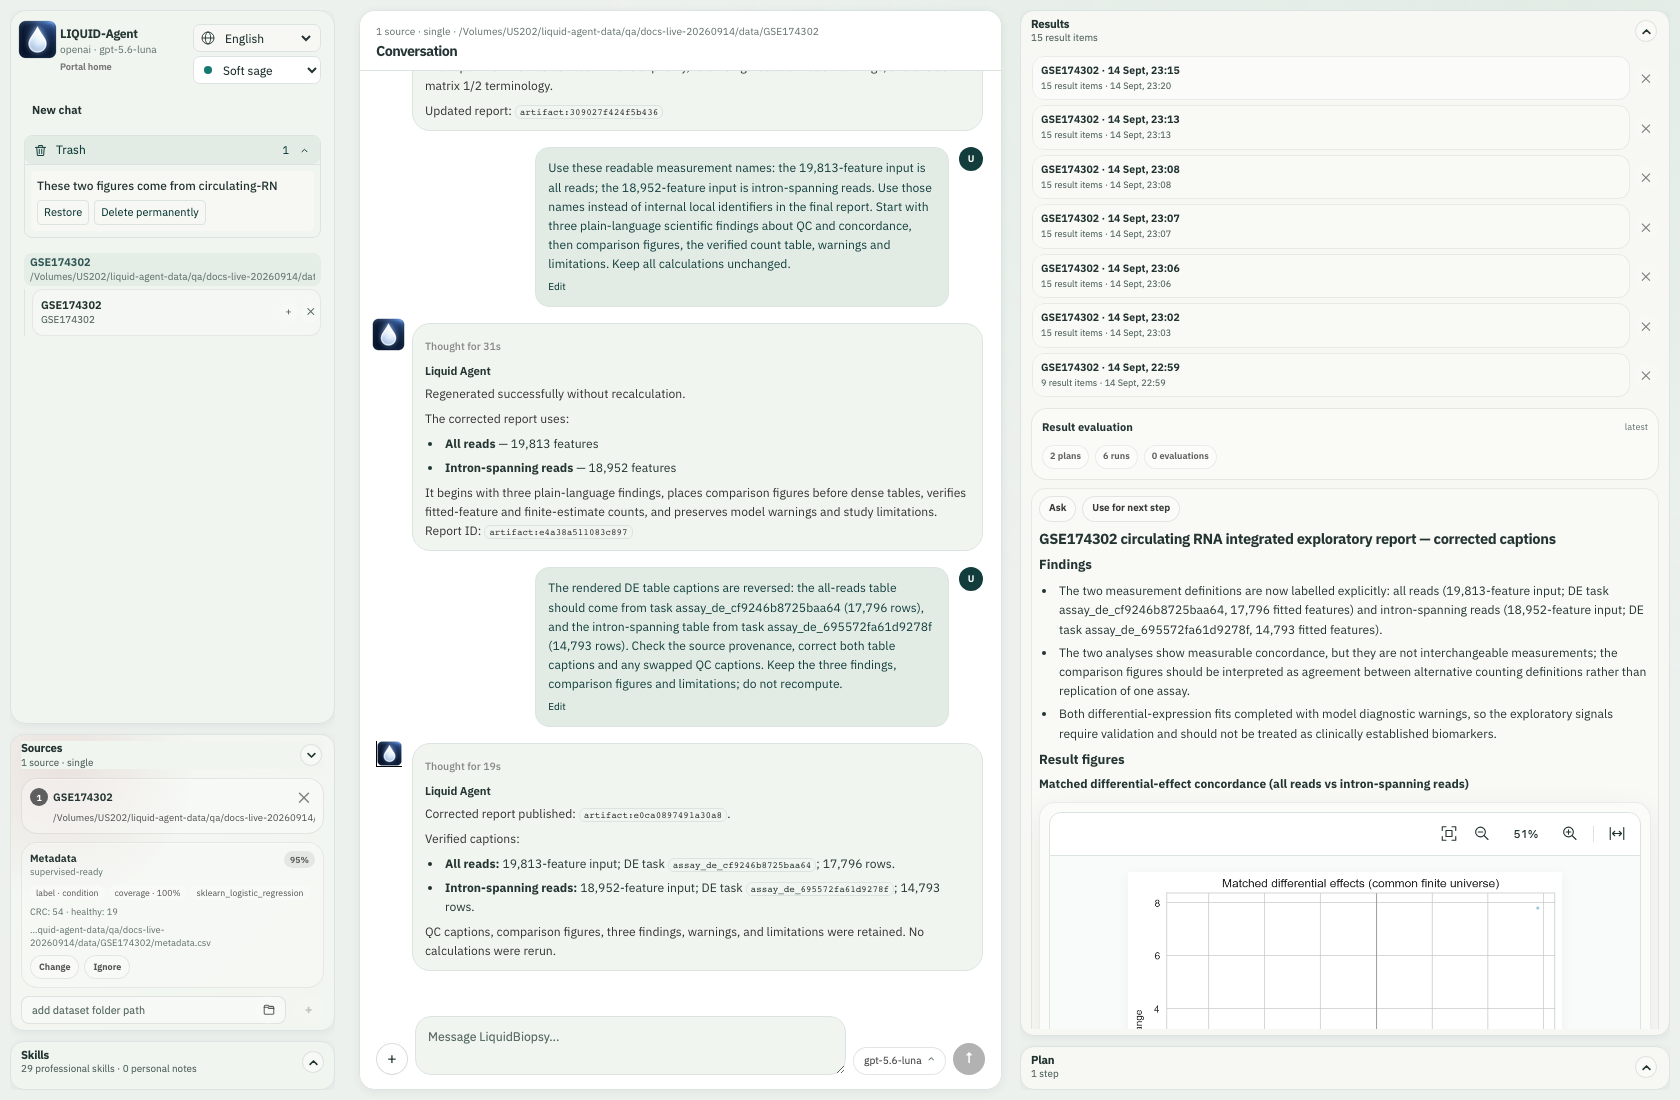Image resolution: width=1680 pixels, height=1100 pixels.
Task: Open artifact e0ca0897491a30a8 link
Action: (653, 815)
